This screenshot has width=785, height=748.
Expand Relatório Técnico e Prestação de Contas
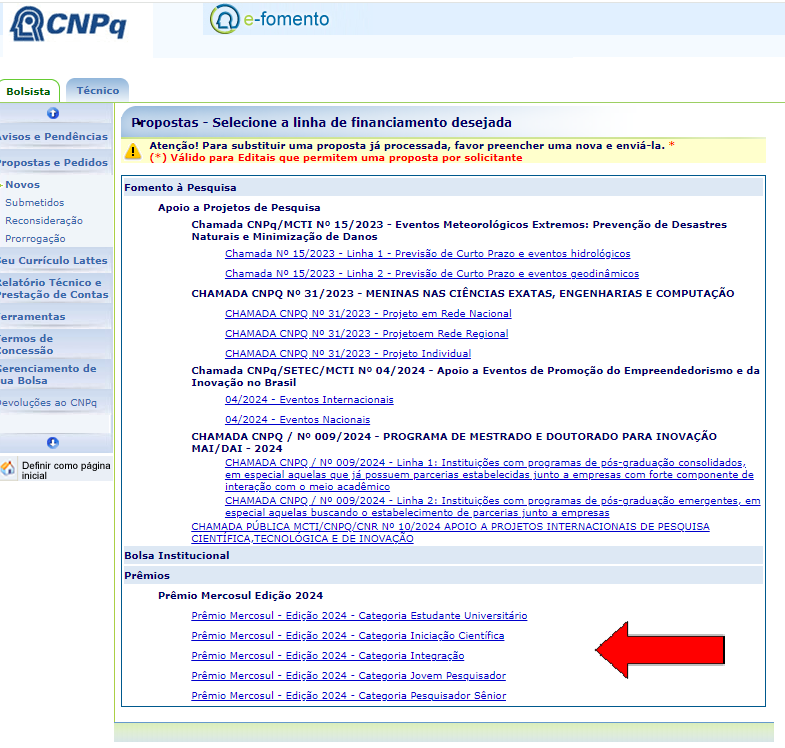(54, 288)
